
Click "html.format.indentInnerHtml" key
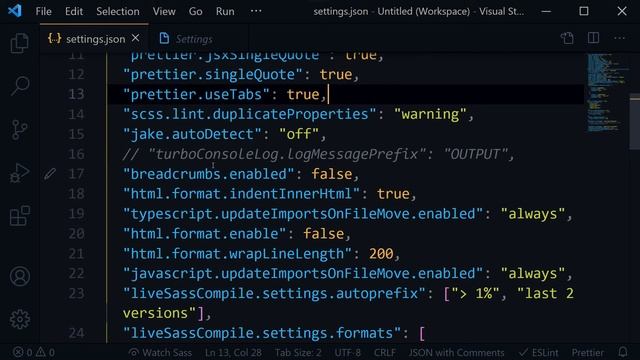pyautogui.click(x=241, y=194)
